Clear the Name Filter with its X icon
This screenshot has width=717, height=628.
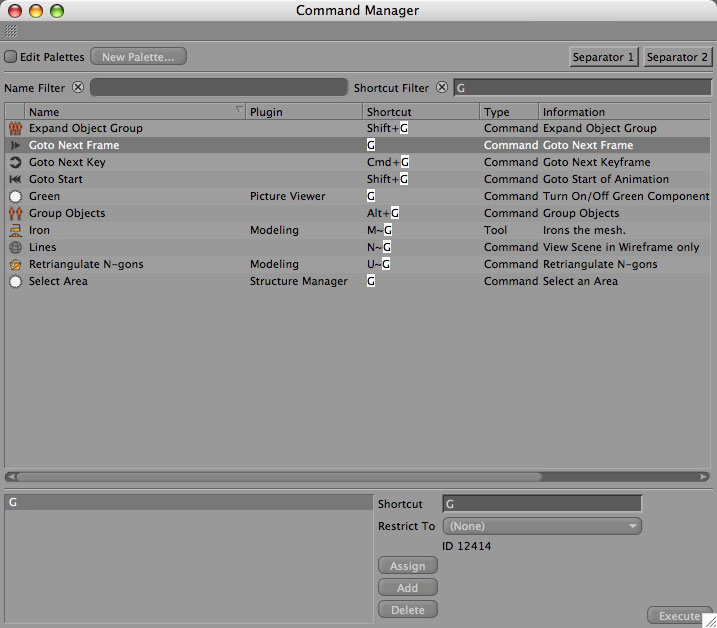[x=78, y=88]
